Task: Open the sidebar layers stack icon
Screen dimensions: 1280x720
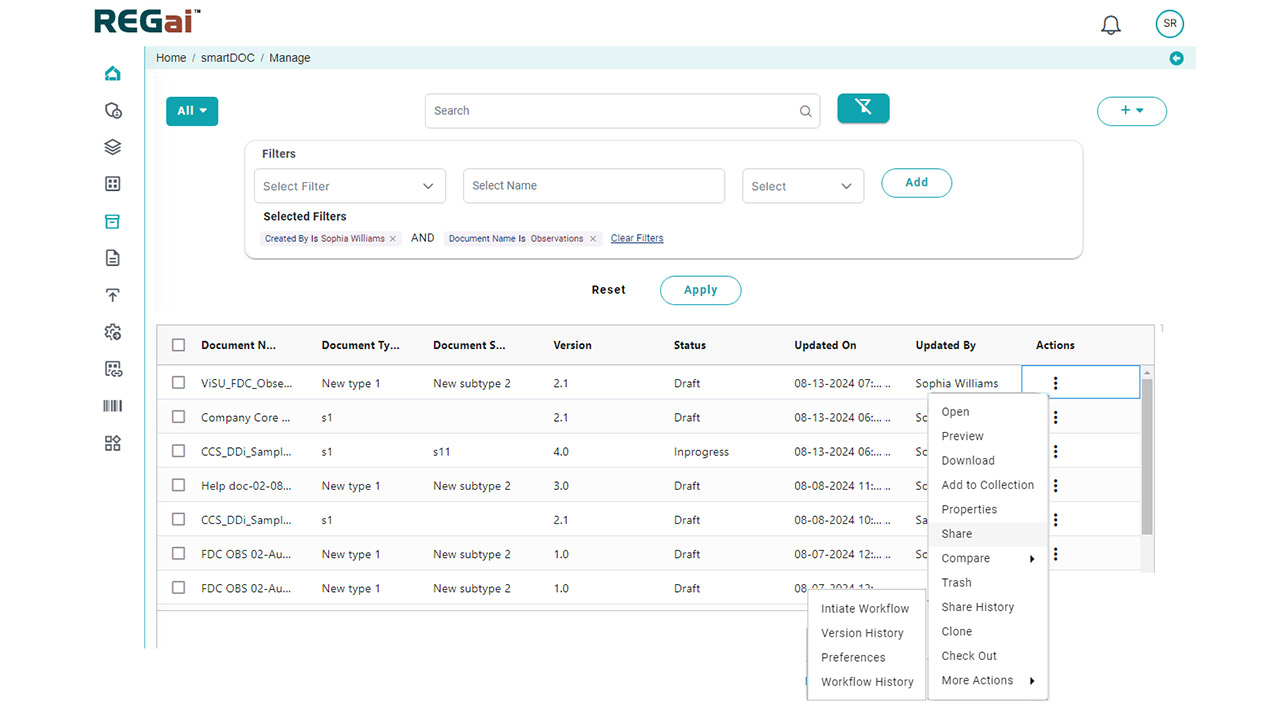Action: coord(113,147)
